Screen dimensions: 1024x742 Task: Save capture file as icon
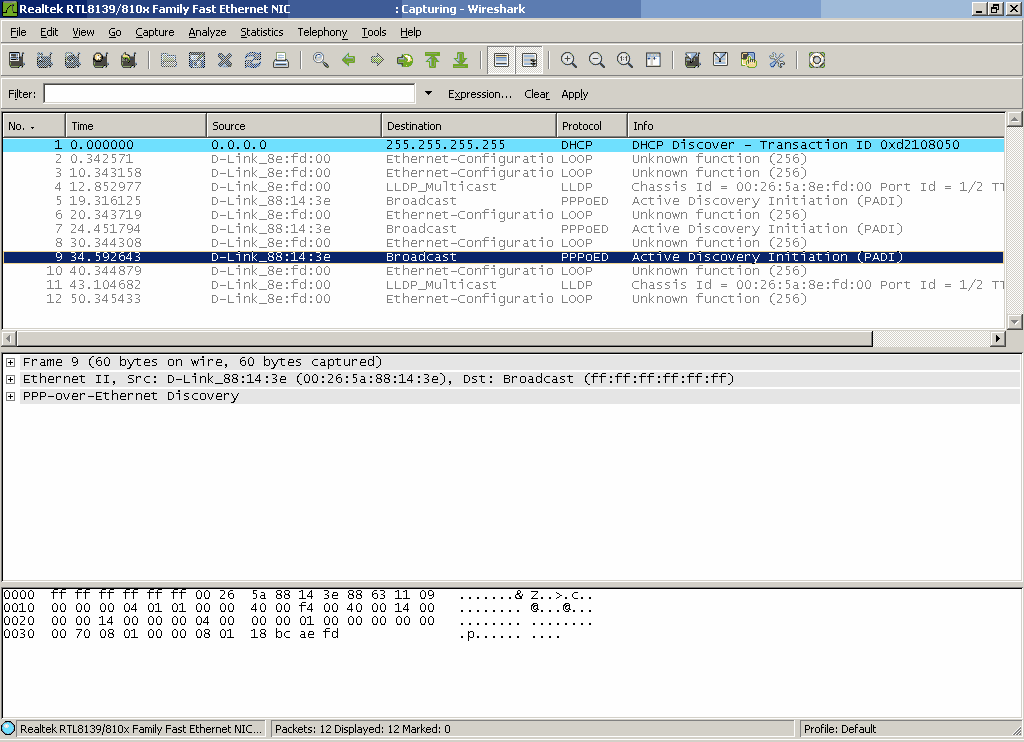(x=197, y=60)
